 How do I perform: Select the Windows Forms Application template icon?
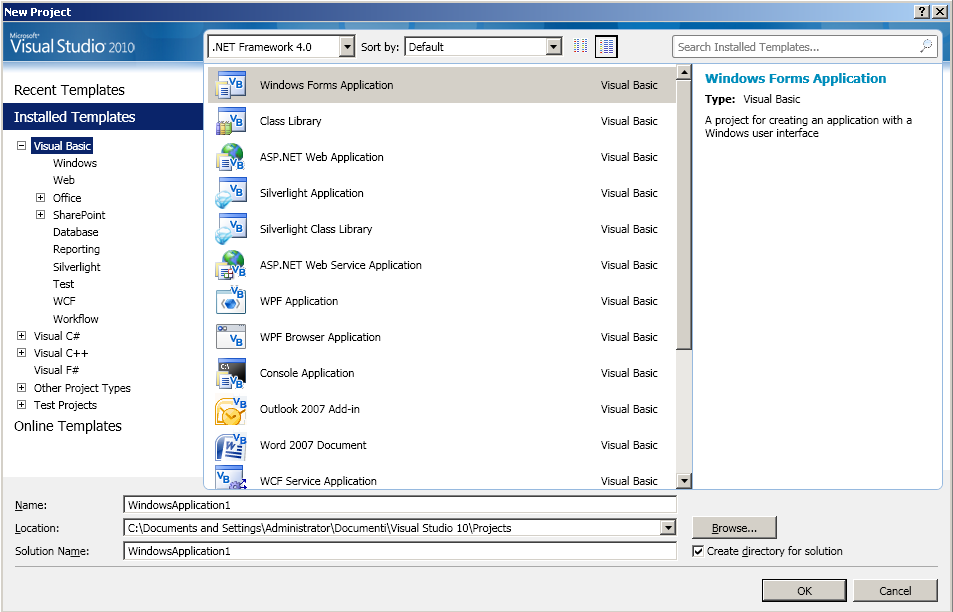231,85
